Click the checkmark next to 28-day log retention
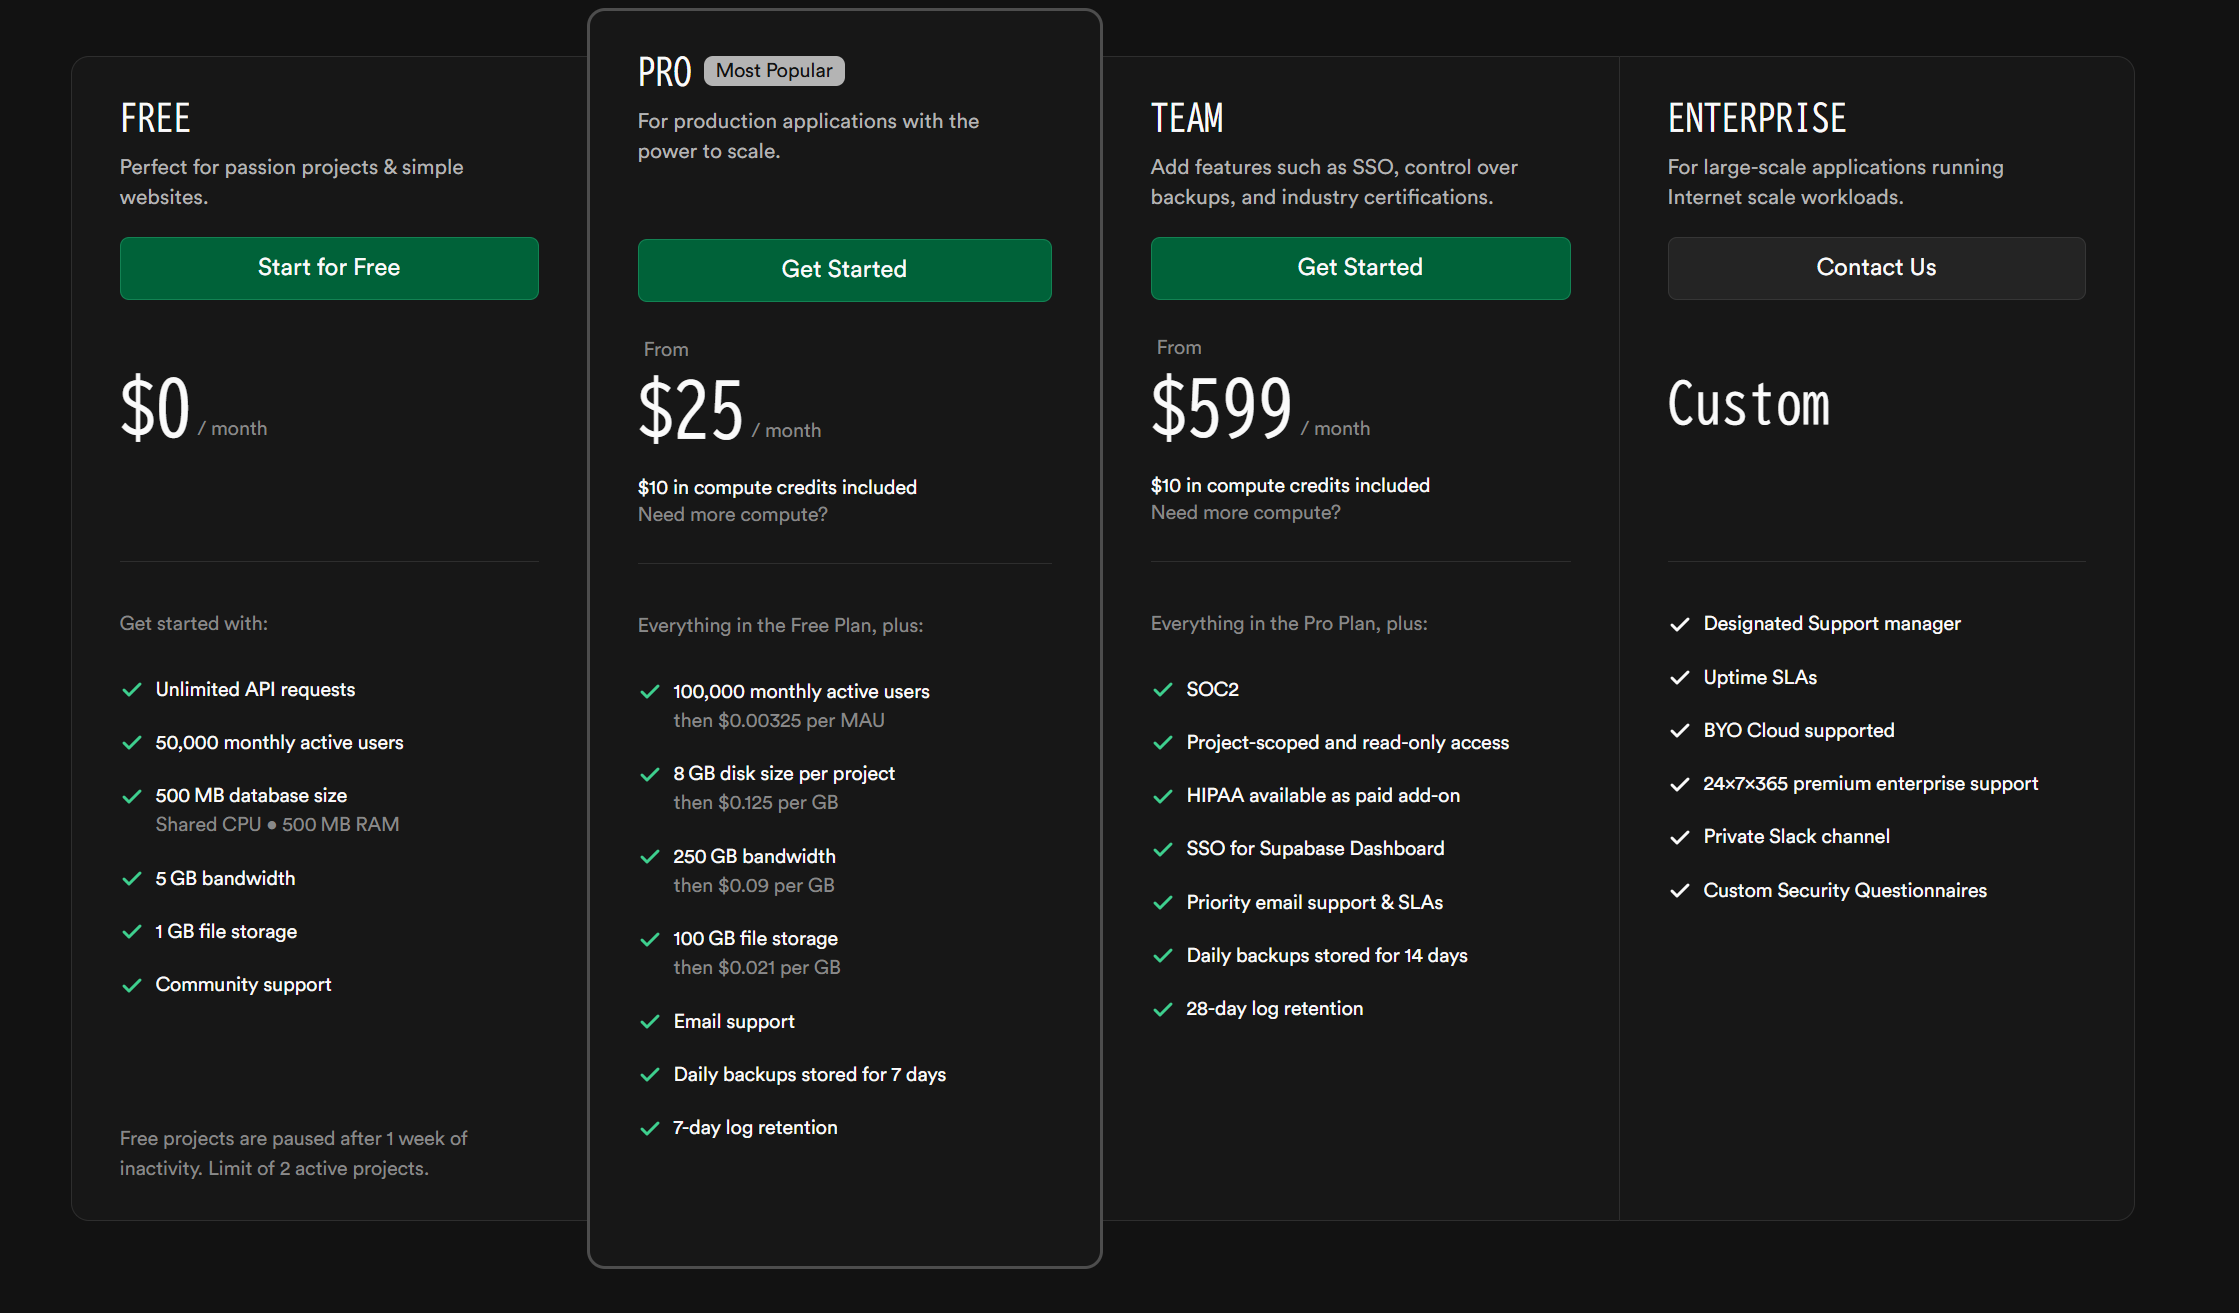2239x1313 pixels. (1163, 1009)
